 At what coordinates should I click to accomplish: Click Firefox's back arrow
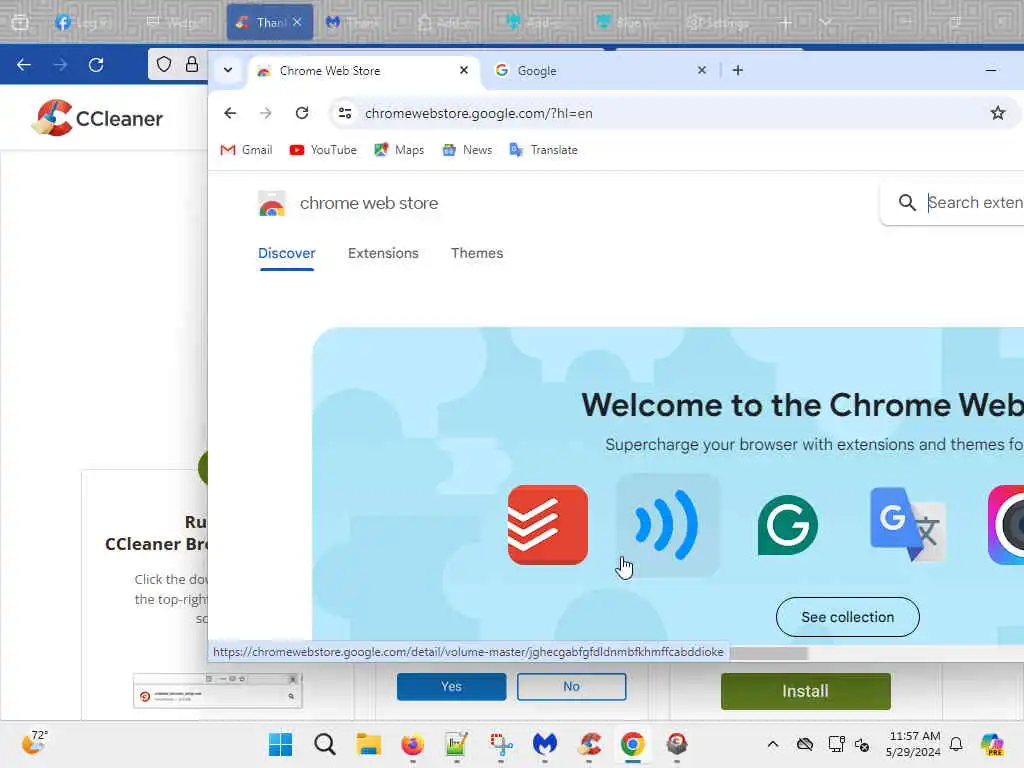pyautogui.click(x=24, y=65)
